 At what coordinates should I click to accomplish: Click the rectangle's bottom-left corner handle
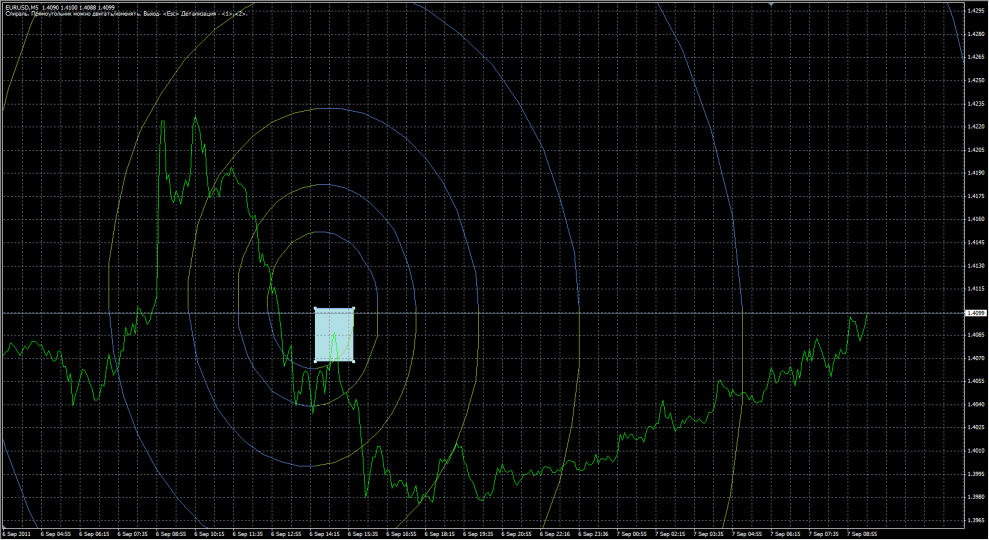coord(315,361)
